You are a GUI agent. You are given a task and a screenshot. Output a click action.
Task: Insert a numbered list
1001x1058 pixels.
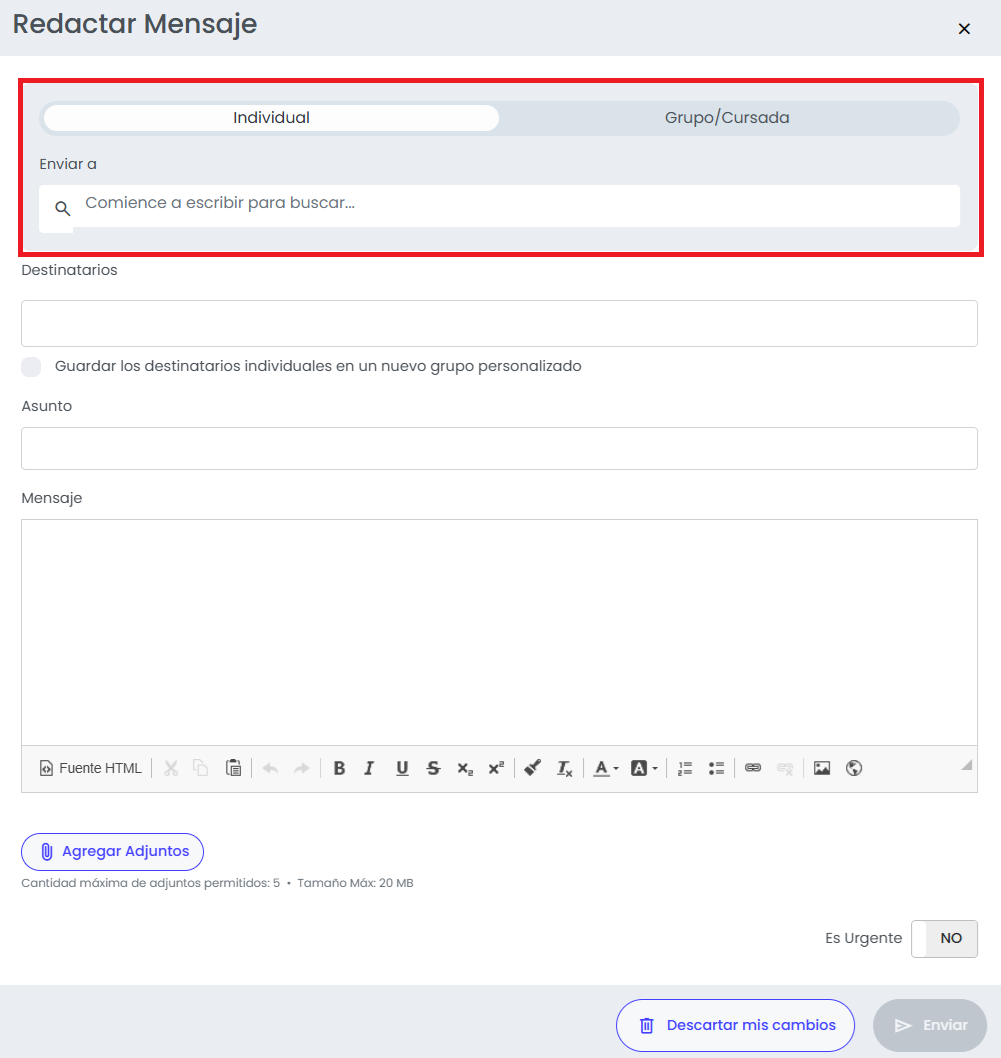coord(685,768)
